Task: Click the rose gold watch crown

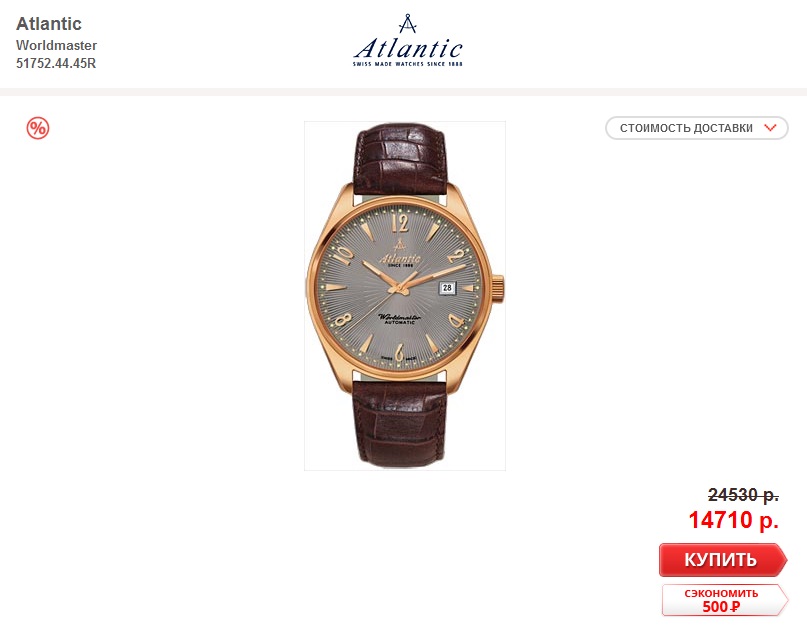Action: pyautogui.click(x=498, y=287)
